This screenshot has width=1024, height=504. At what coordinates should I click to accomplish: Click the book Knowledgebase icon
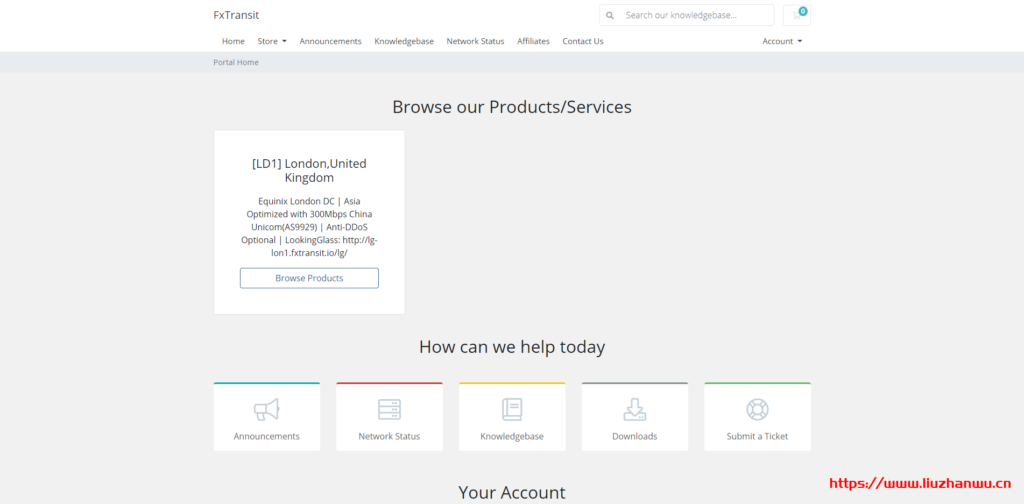[x=512, y=409]
